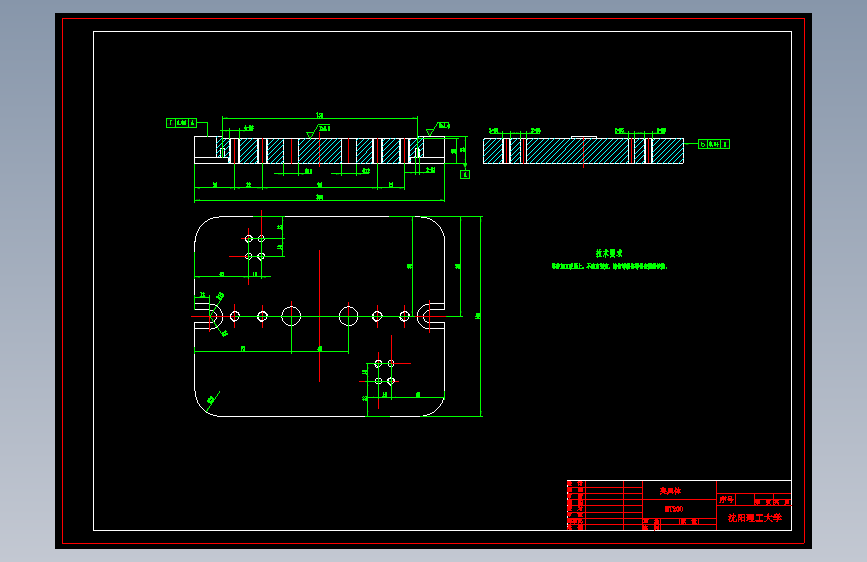Click the part name text 夹具体
867x562 pixels.
click(670, 491)
